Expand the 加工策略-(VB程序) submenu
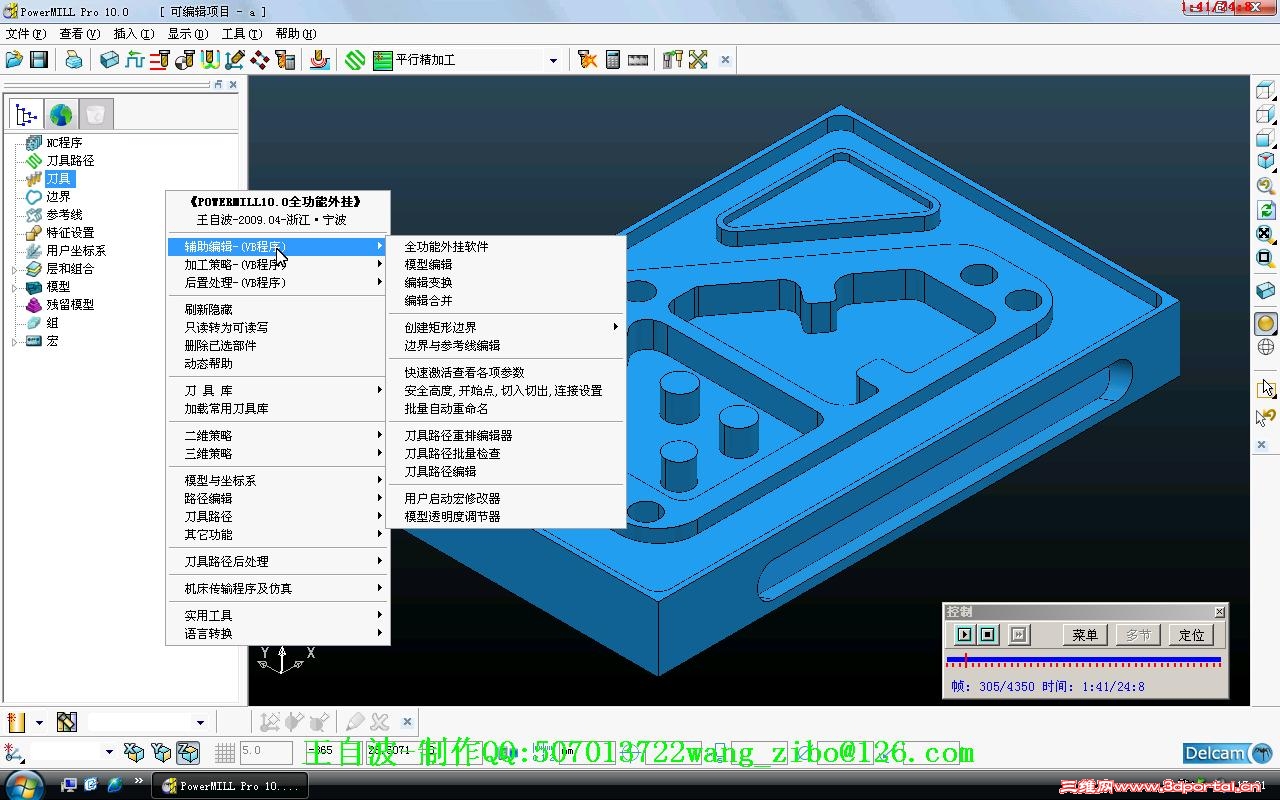Viewport: 1280px width, 800px height. click(278, 264)
